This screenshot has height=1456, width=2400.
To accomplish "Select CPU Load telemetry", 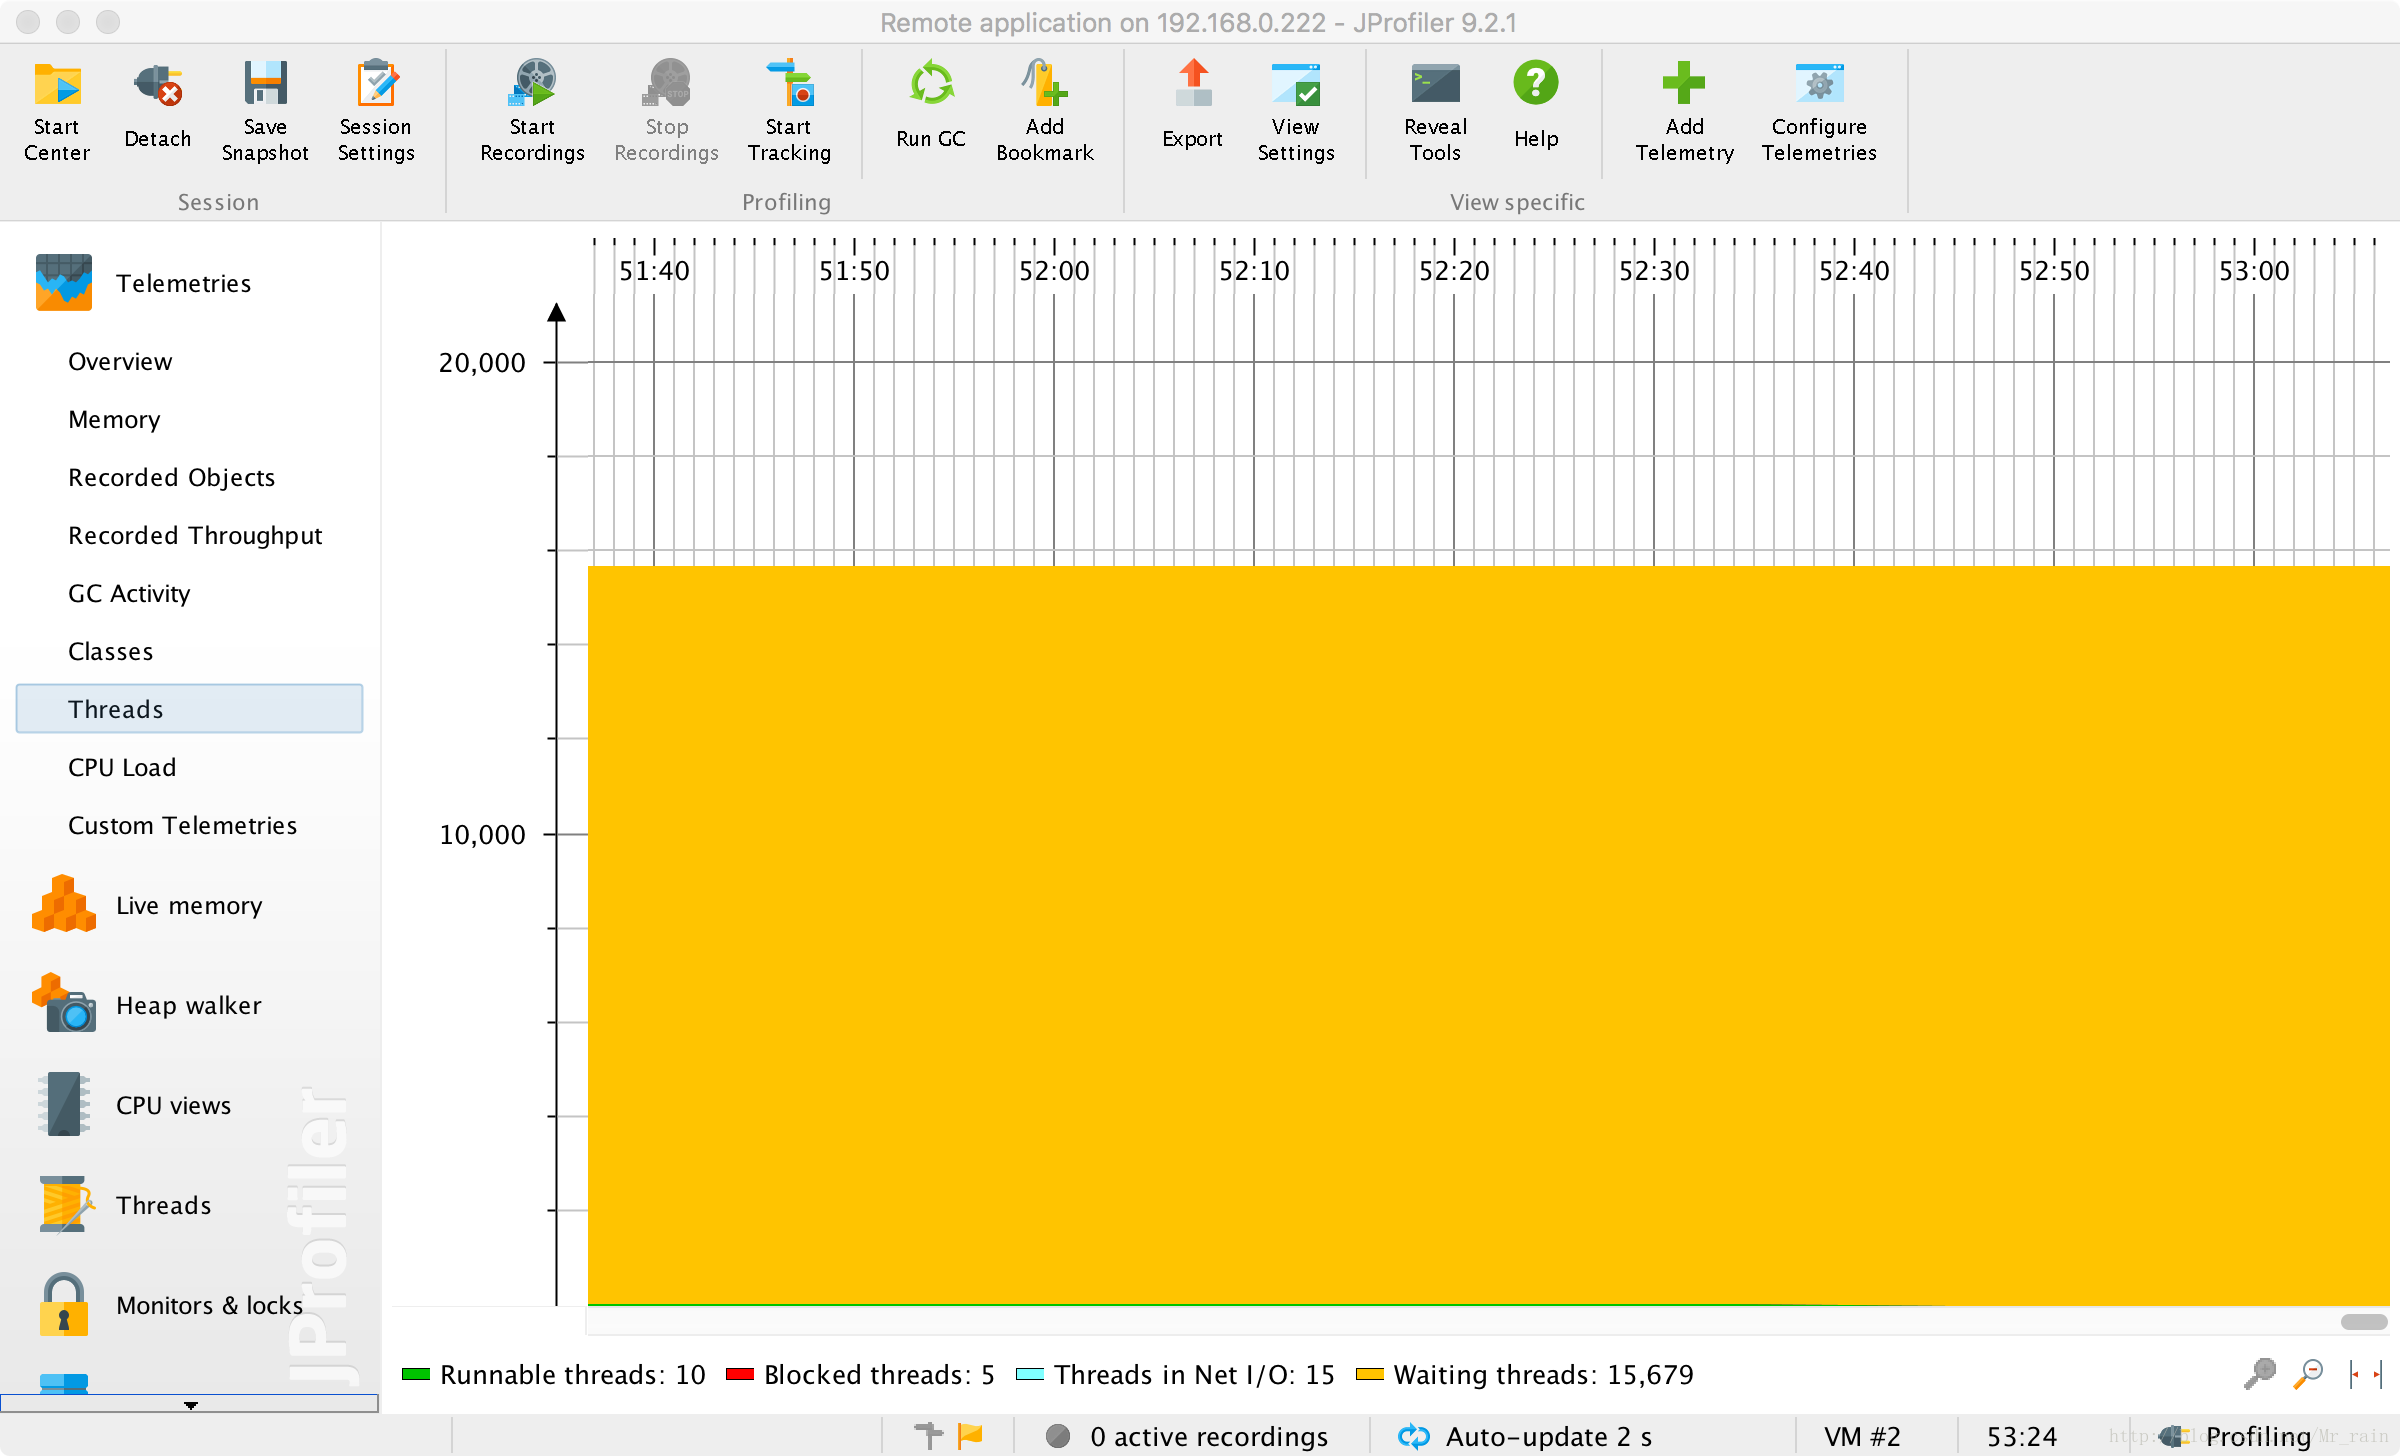I will [x=122, y=767].
